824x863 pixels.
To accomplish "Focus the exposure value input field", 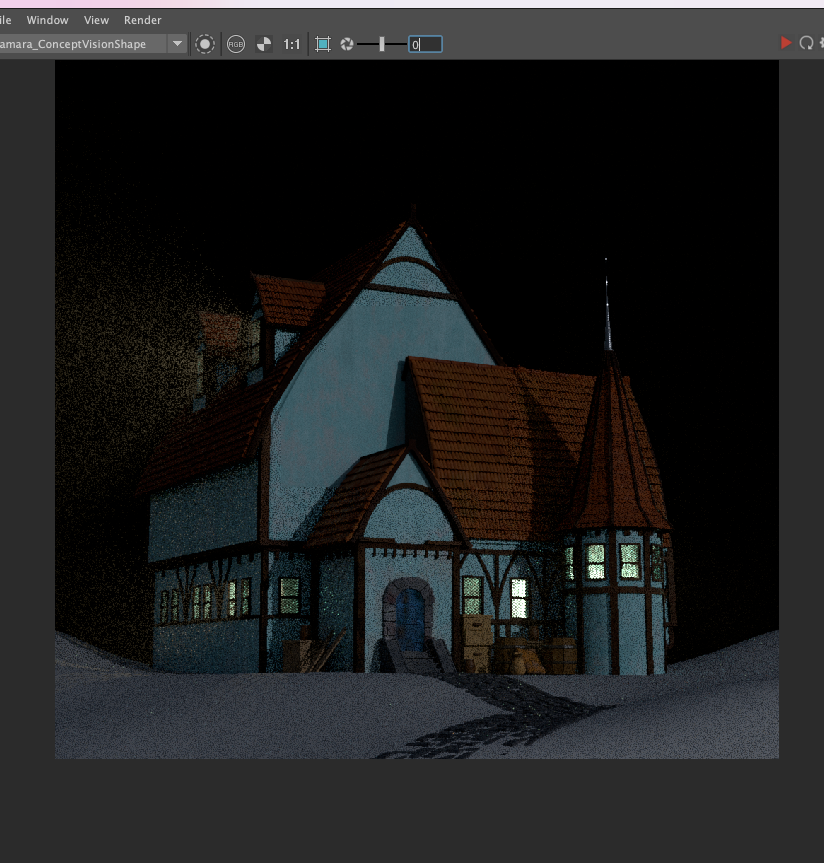I will tap(425, 44).
